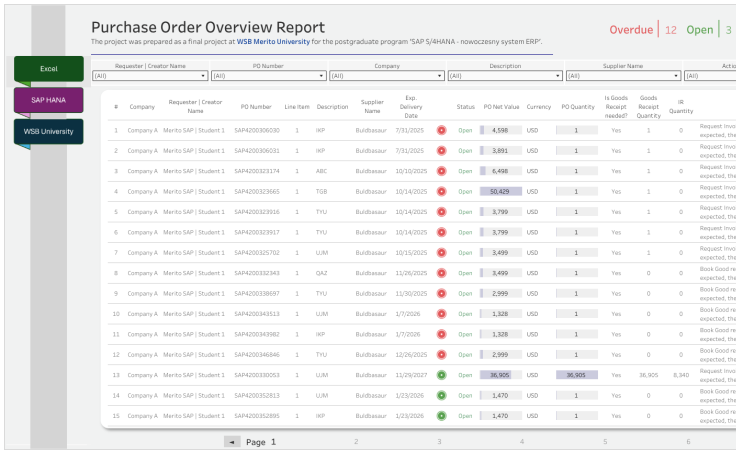Image resolution: width=736 pixels, height=454 pixels.
Task: Click the red status circle for row 8
Action: [x=441, y=273]
